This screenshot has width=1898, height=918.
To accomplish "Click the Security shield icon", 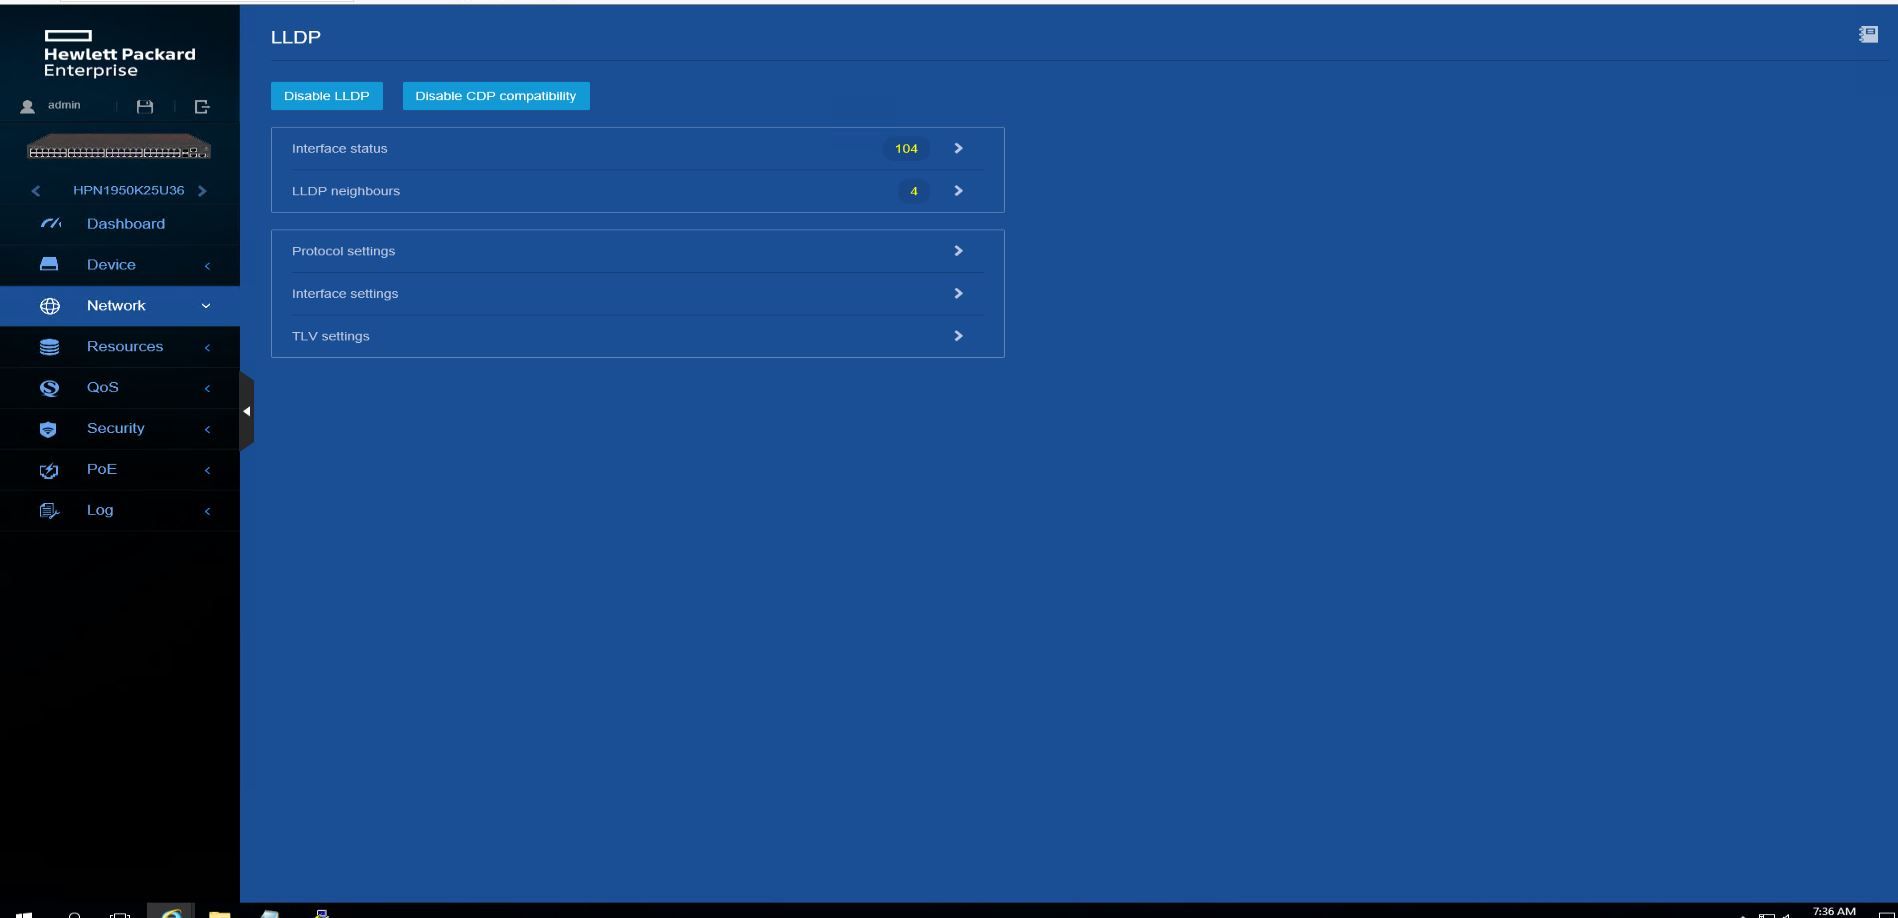I will click(x=48, y=429).
